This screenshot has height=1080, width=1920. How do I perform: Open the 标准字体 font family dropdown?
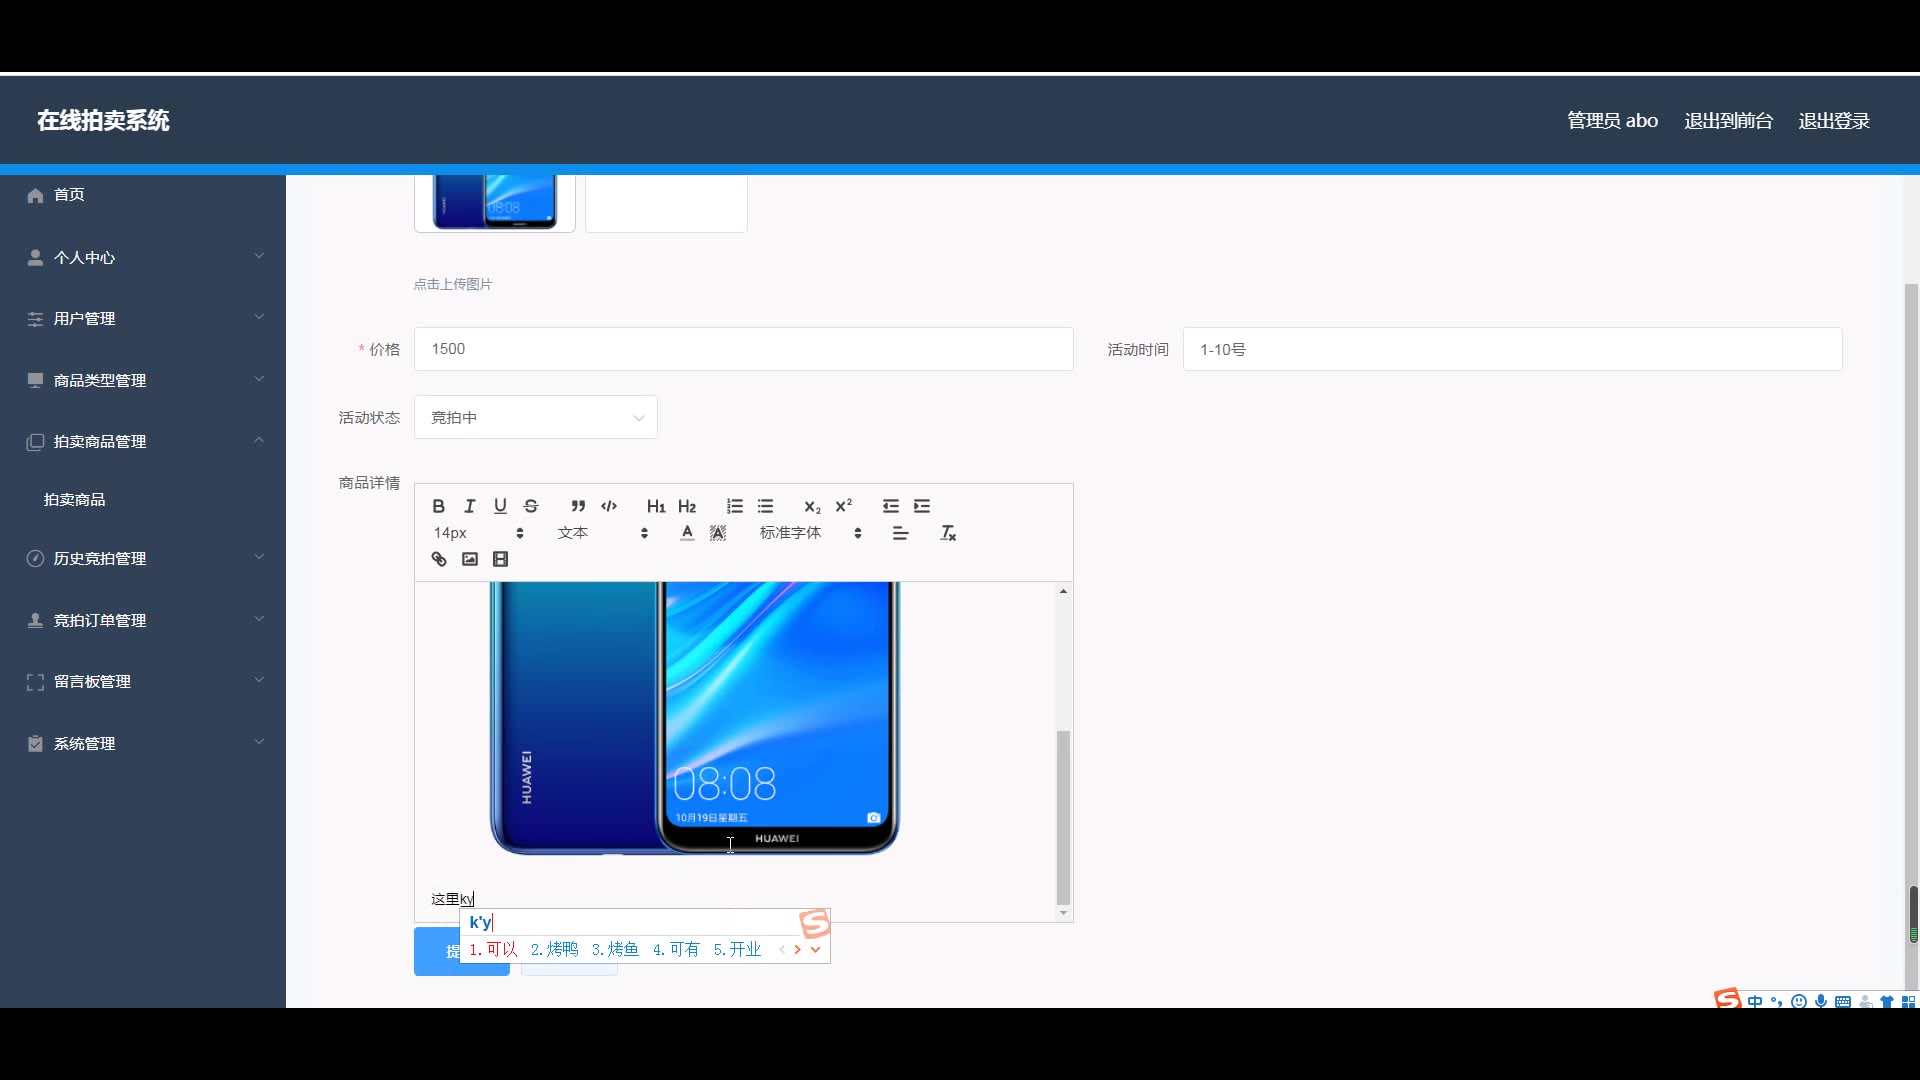click(810, 533)
